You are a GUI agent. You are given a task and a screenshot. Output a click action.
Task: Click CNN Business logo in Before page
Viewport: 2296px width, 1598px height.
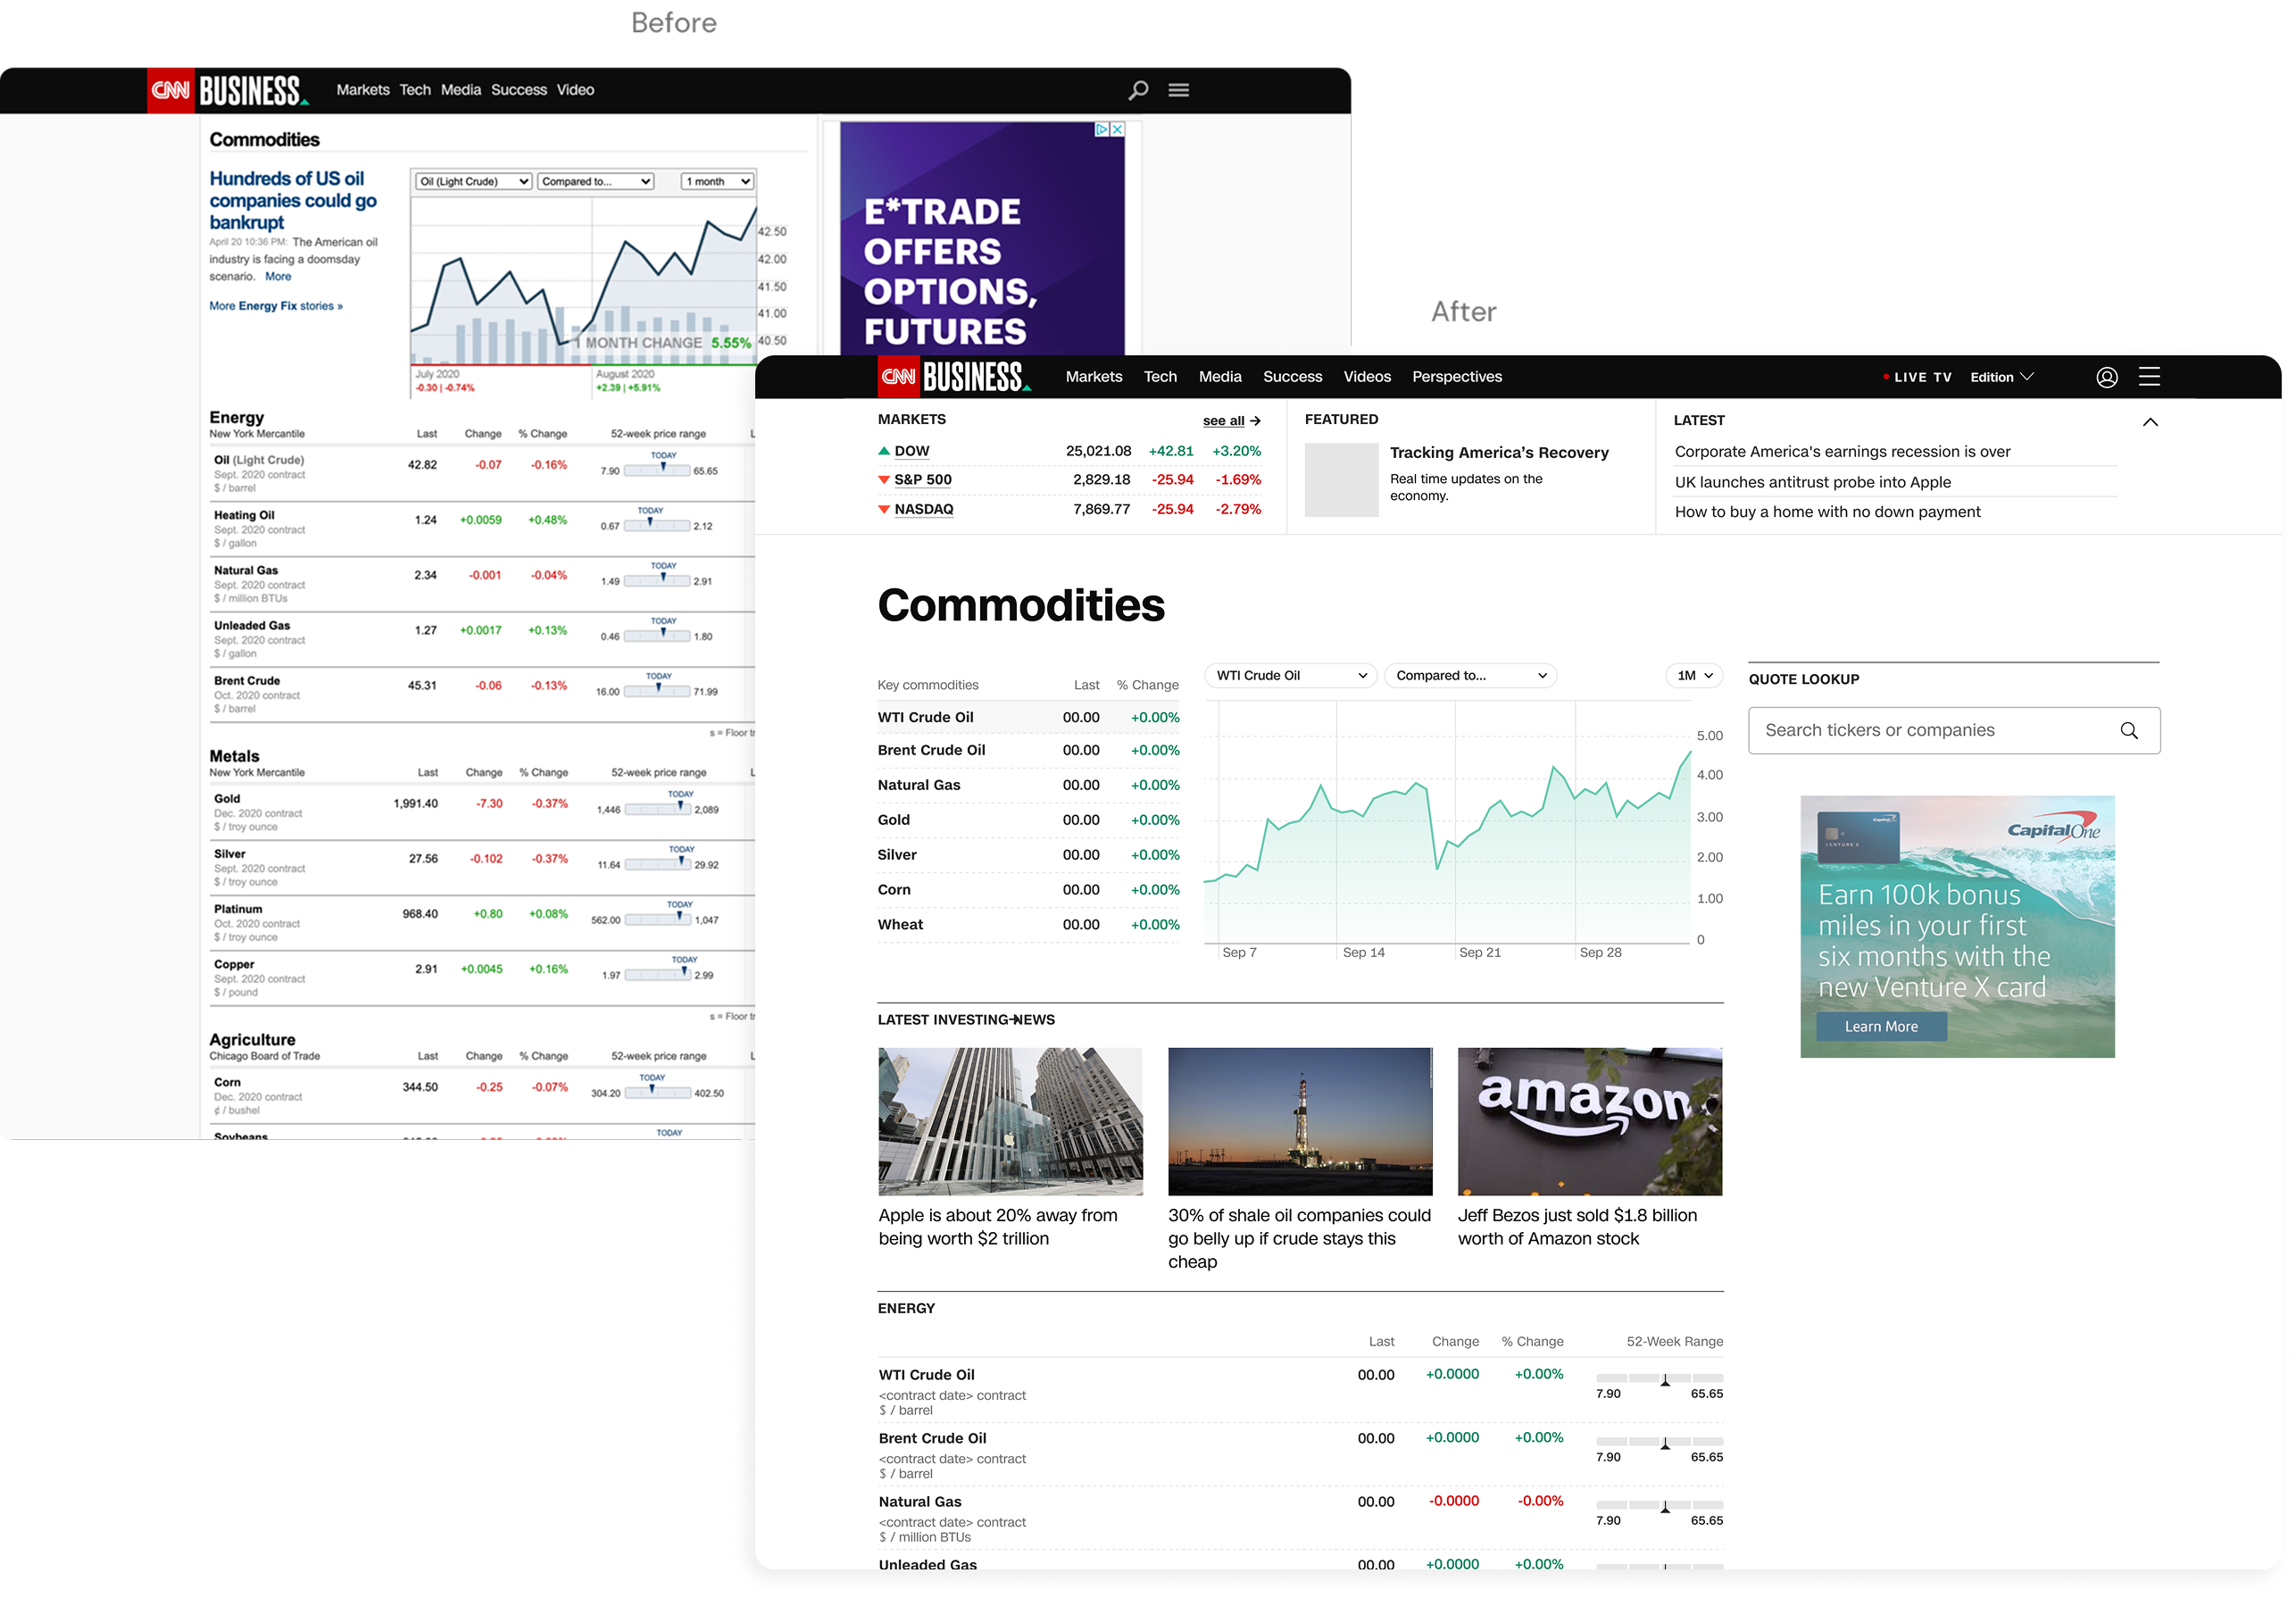(x=229, y=91)
